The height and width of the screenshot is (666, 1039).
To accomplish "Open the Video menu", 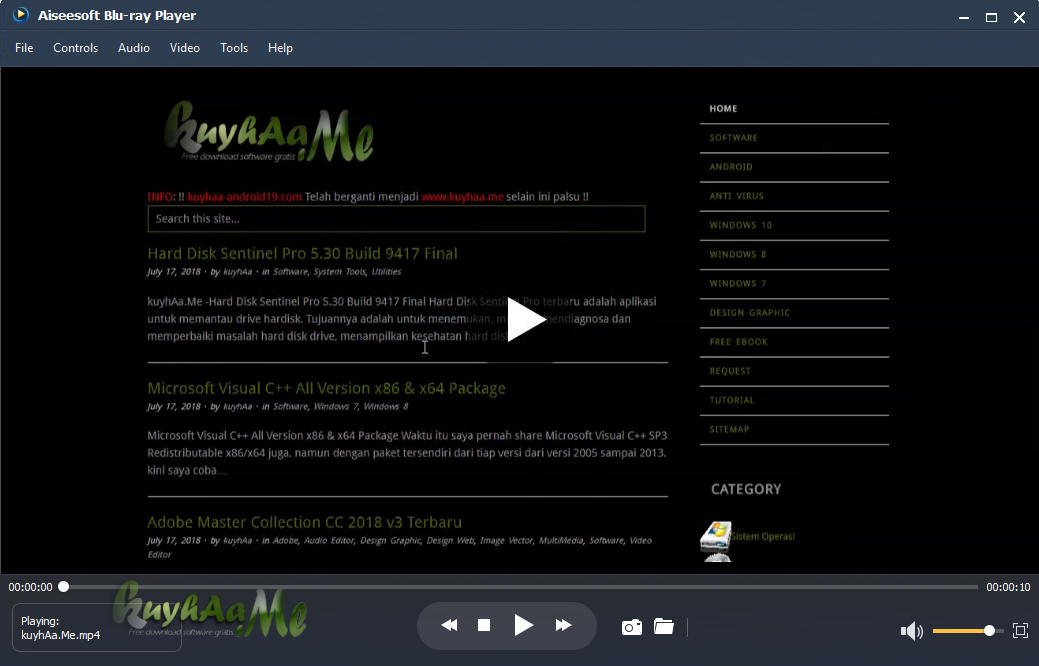I will pyautogui.click(x=185, y=48).
